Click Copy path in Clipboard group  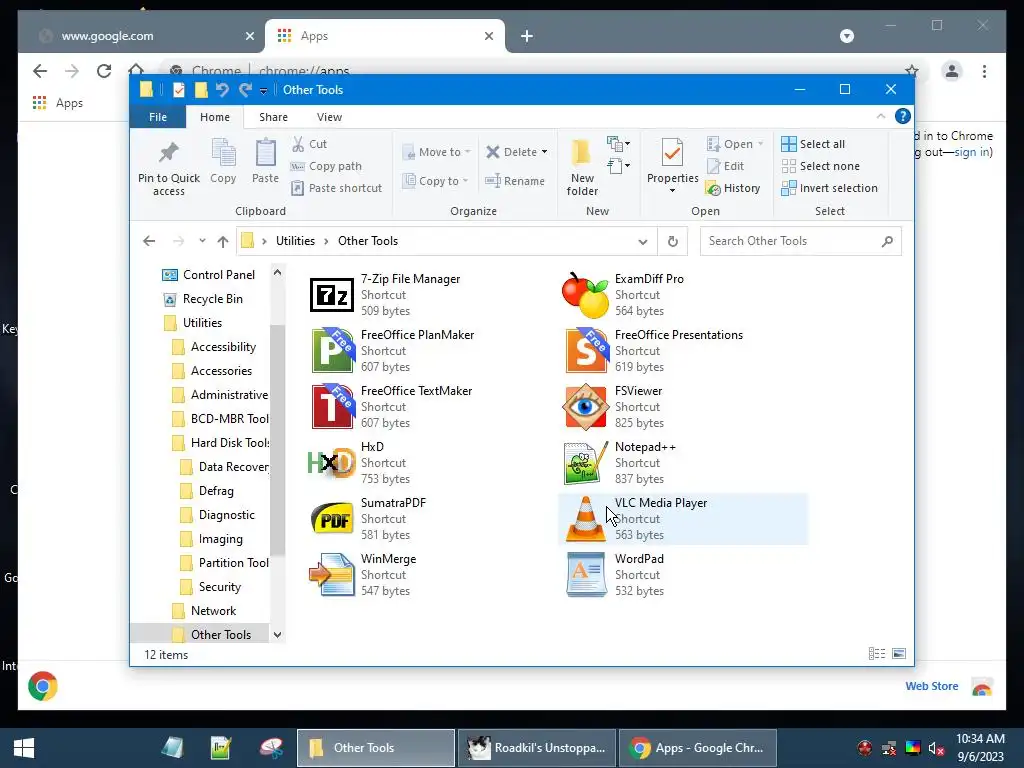pyautogui.click(x=327, y=166)
